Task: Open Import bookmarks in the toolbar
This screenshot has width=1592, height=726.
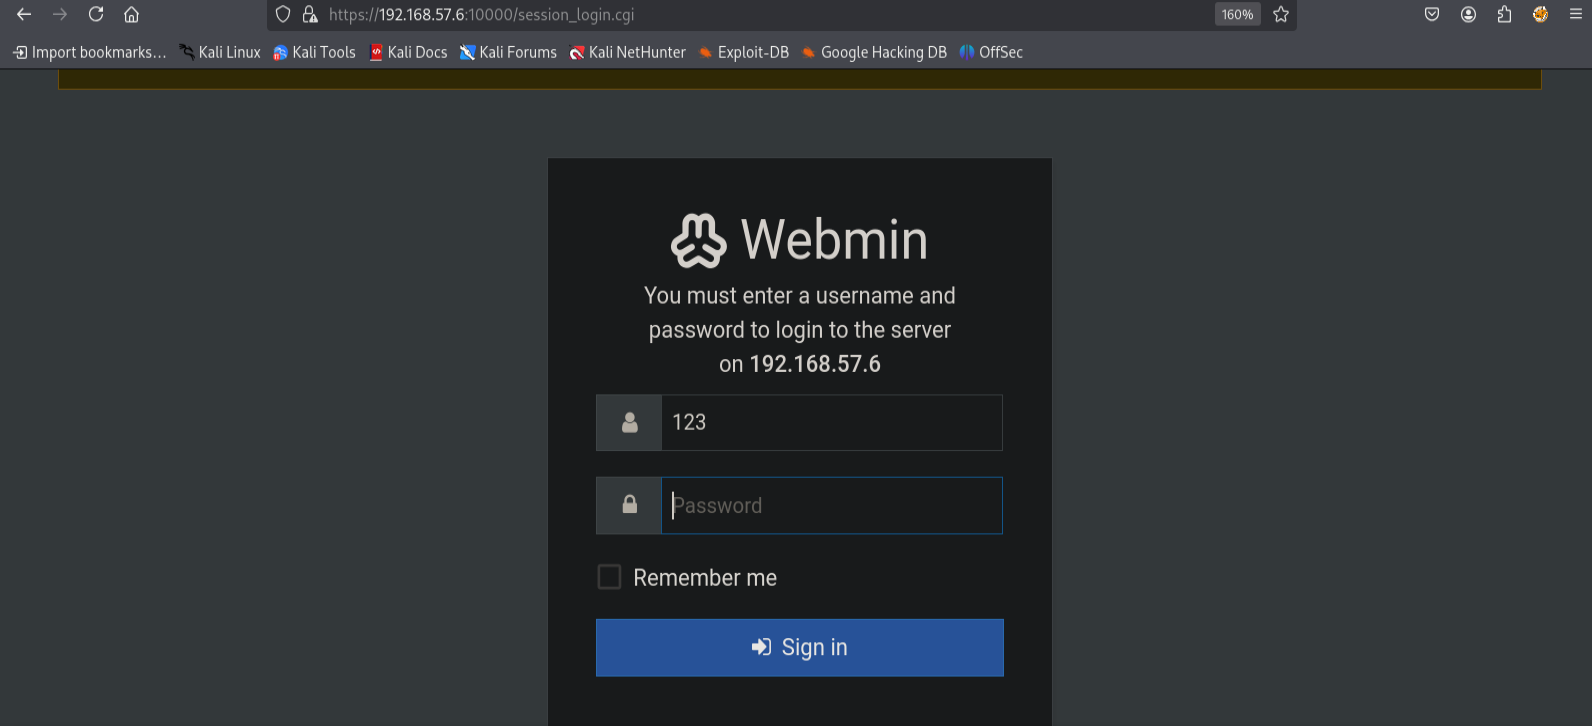Action: (90, 53)
